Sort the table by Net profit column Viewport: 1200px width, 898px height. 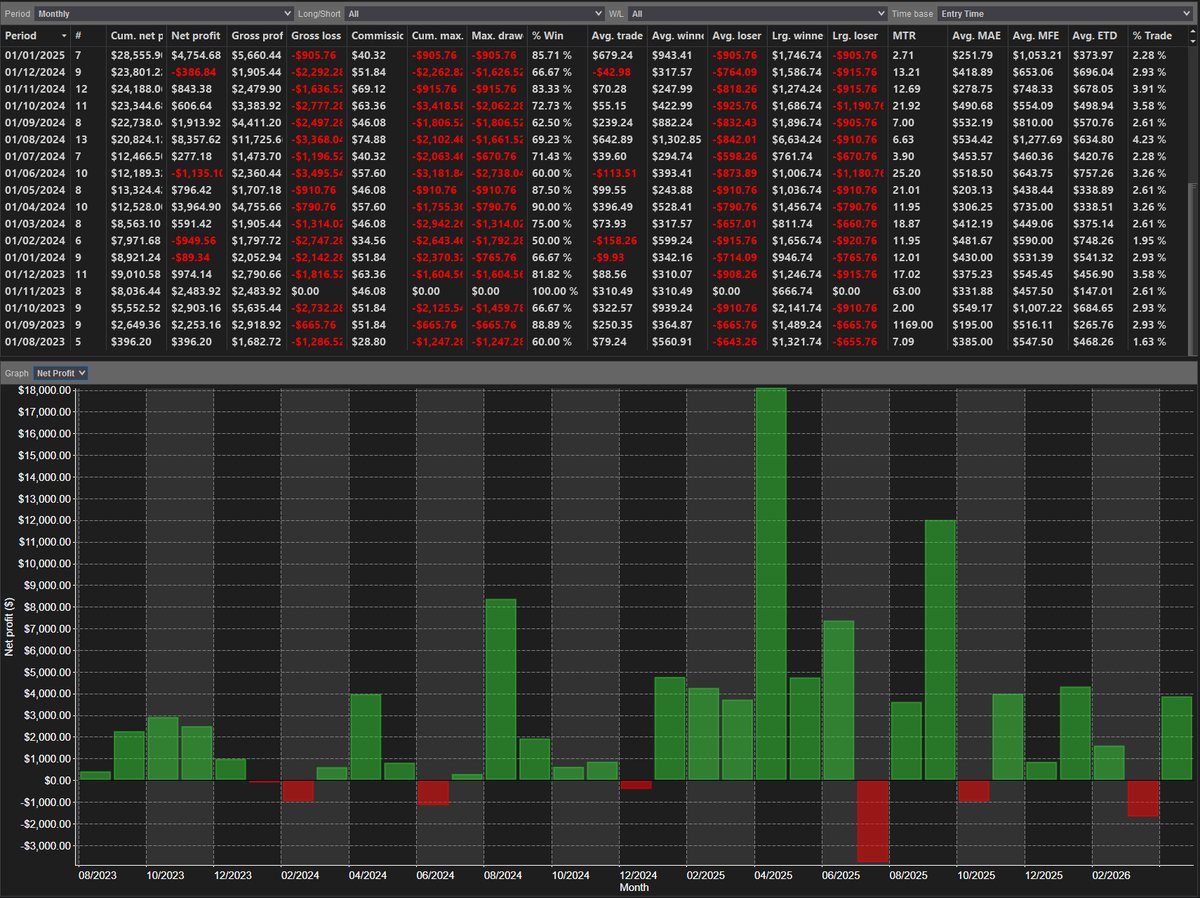pos(196,35)
